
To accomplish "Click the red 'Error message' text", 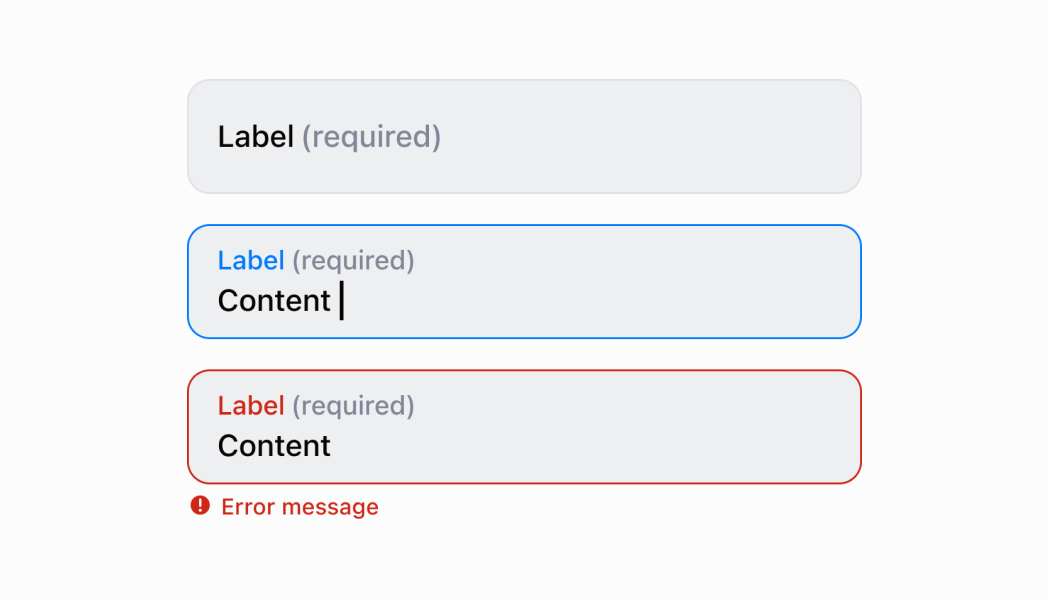I will [x=300, y=507].
